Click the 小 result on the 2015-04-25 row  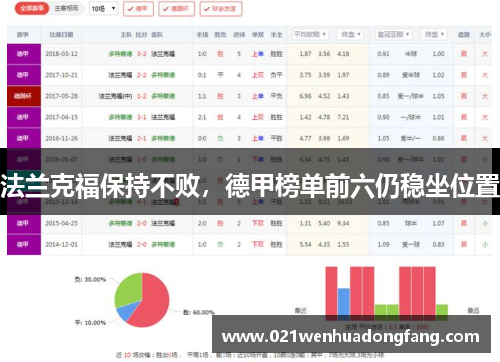485,223
